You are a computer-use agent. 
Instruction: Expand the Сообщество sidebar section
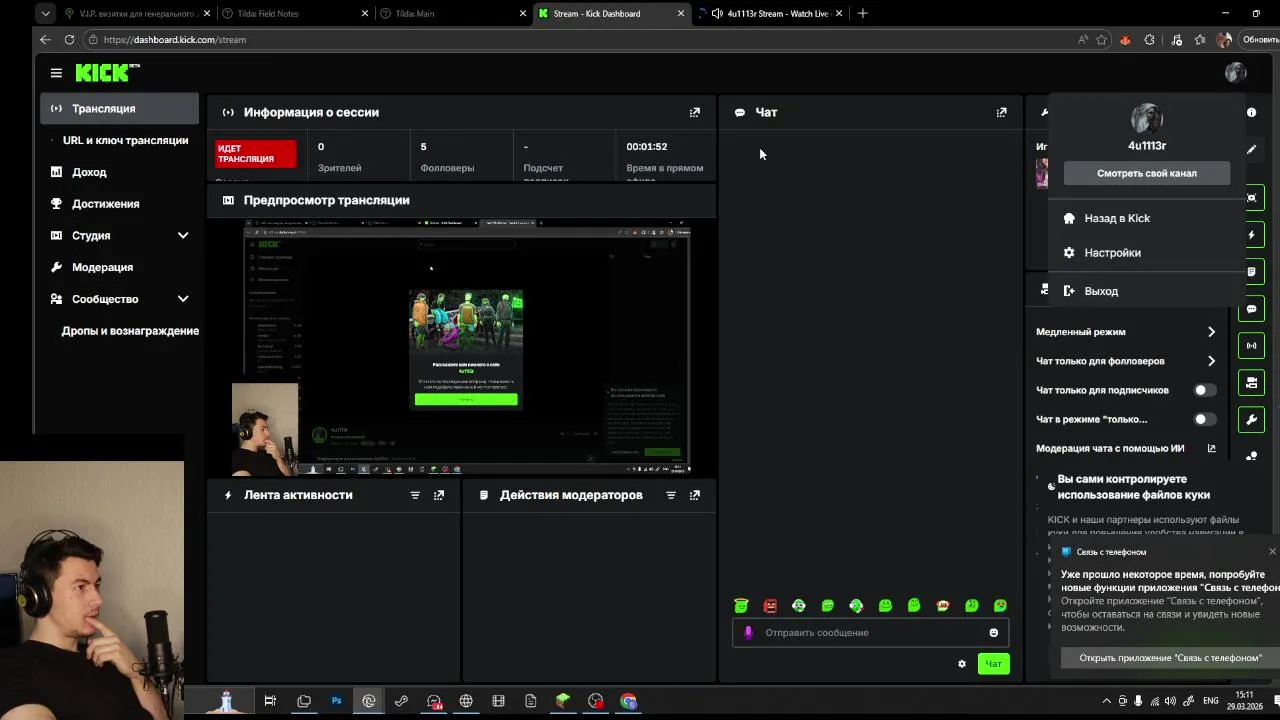183,299
